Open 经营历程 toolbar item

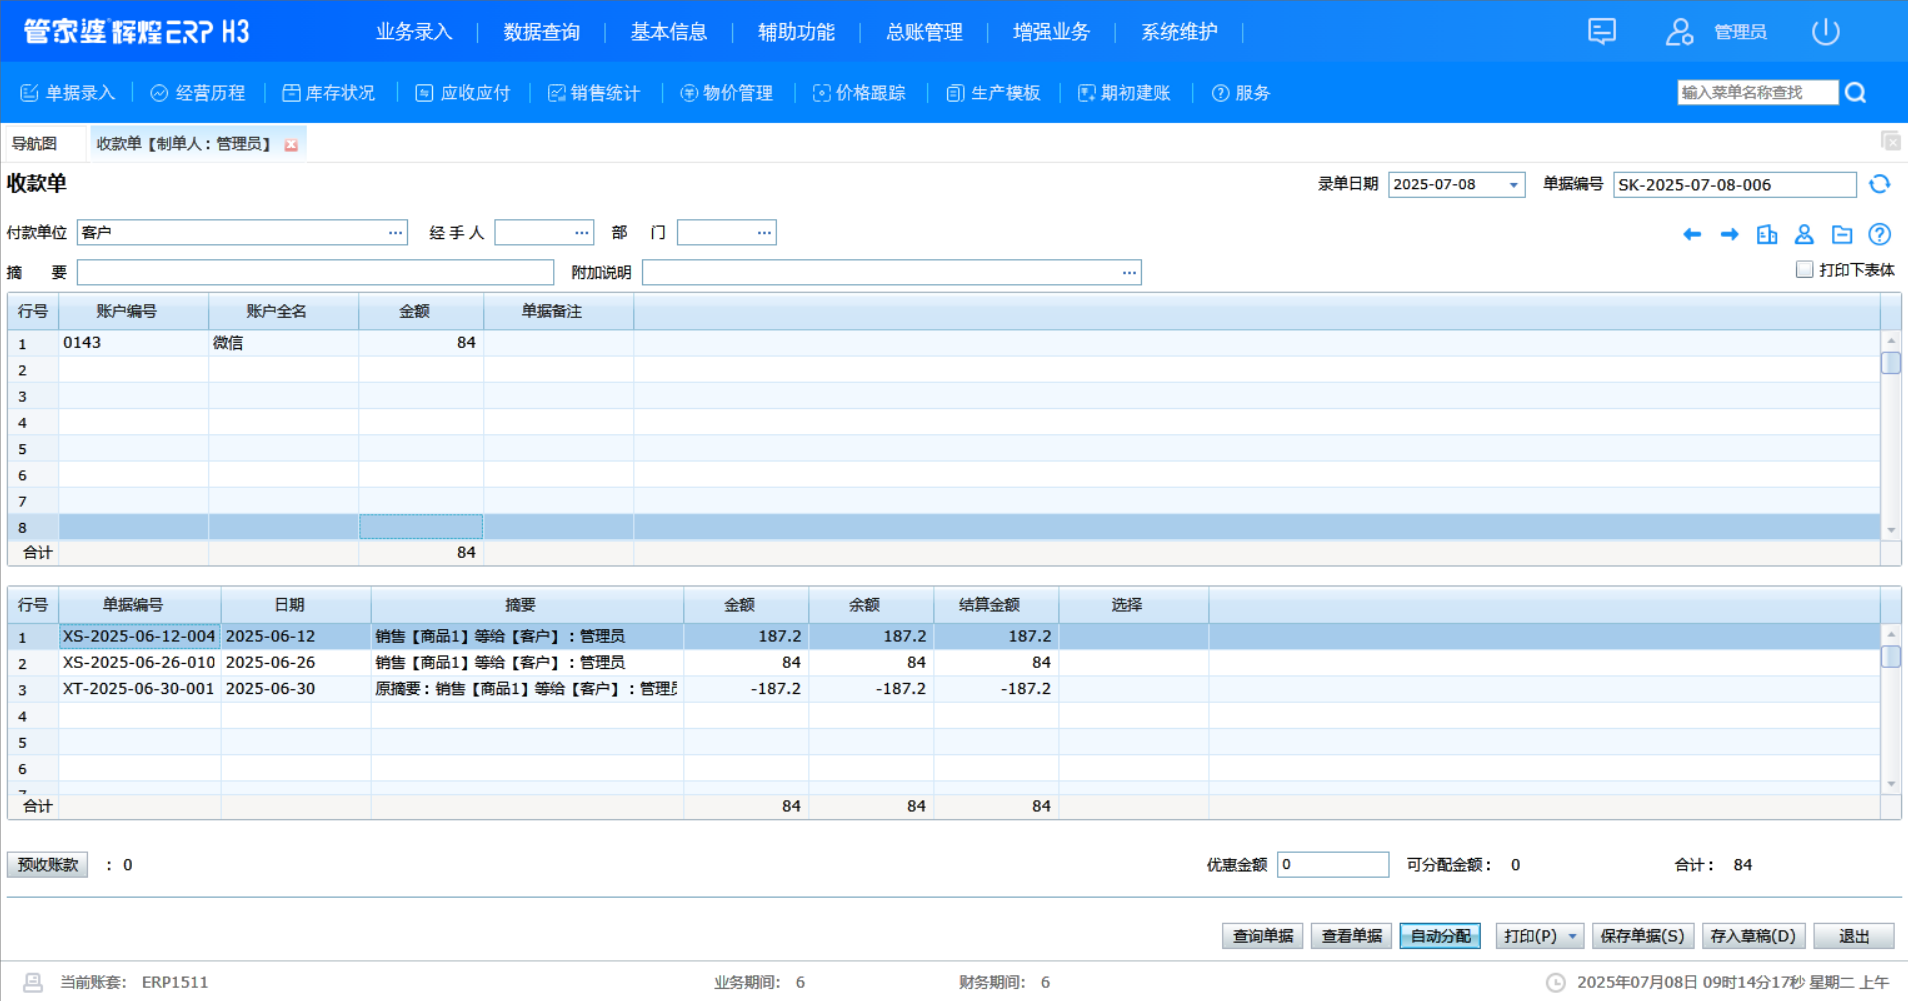click(198, 93)
